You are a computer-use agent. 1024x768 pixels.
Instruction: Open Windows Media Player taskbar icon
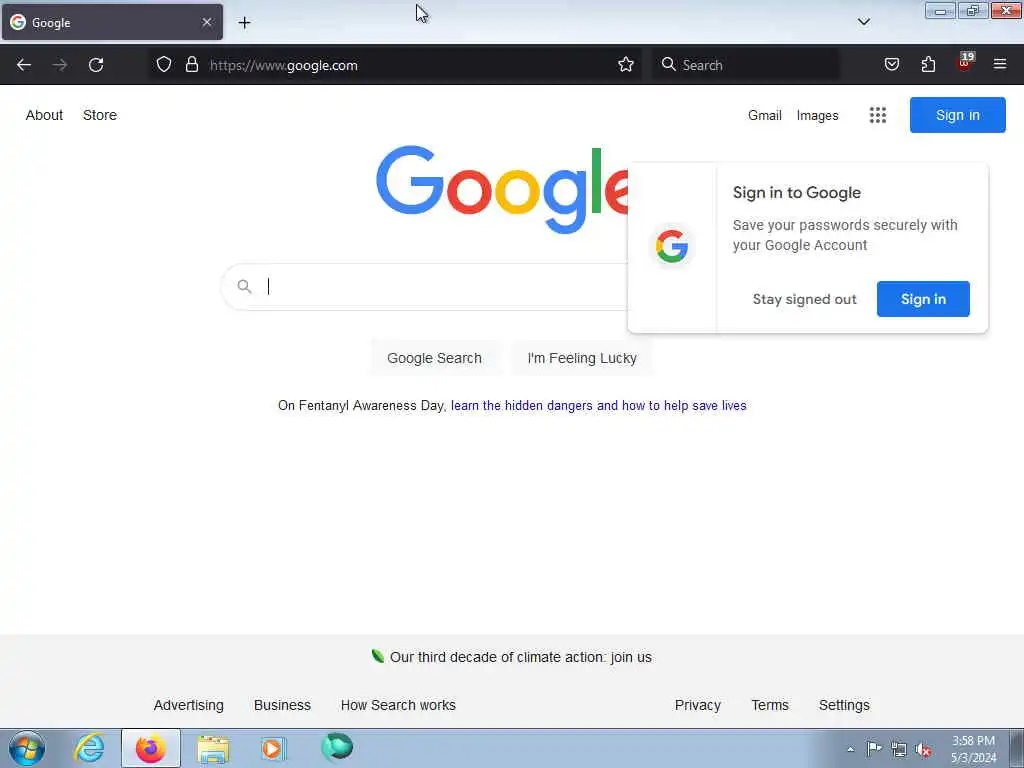tap(273, 748)
